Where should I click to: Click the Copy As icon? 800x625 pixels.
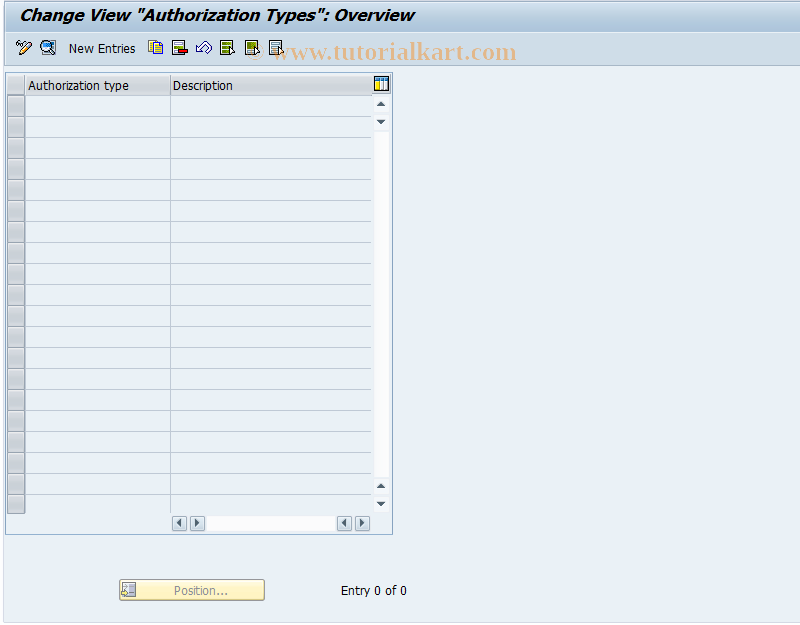(x=156, y=48)
